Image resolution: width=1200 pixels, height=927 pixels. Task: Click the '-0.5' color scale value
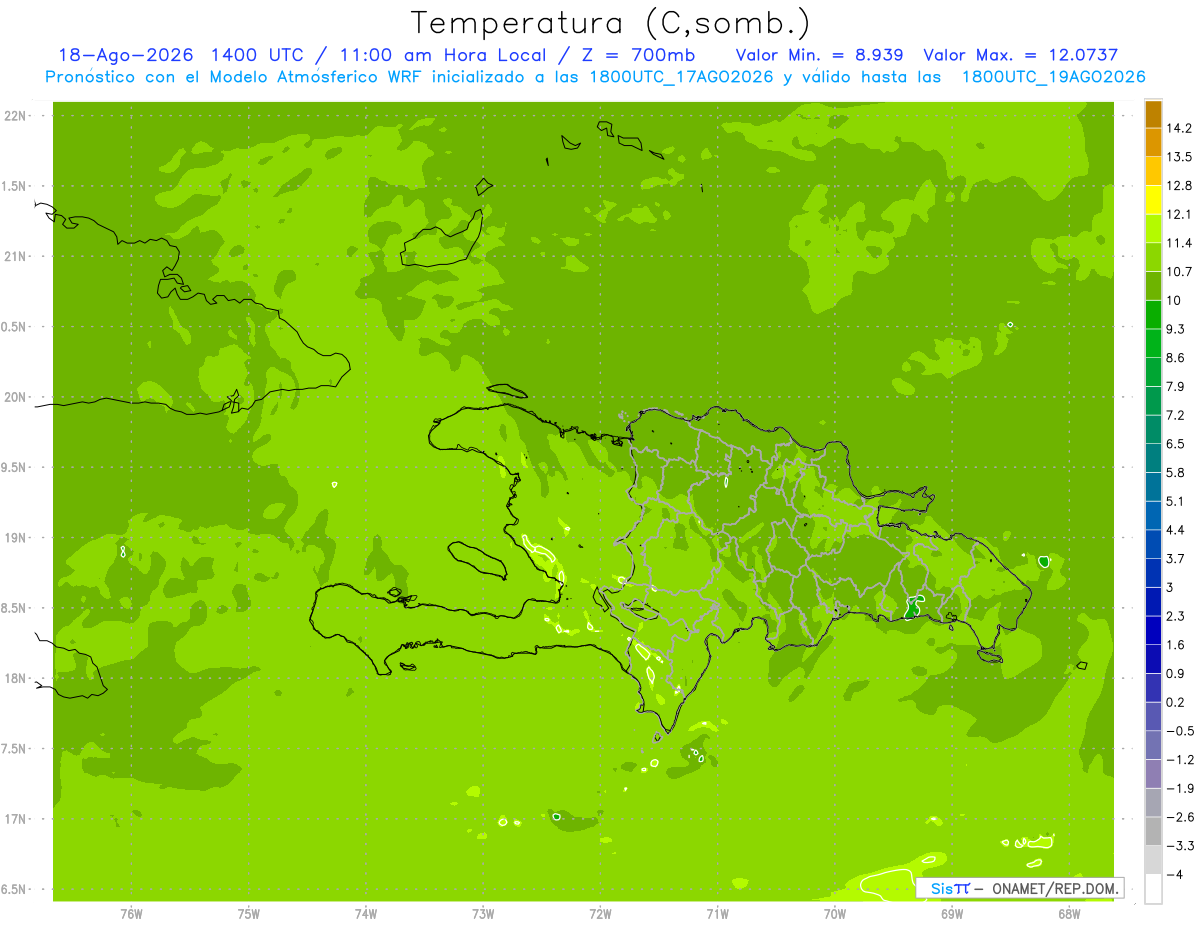1181,730
